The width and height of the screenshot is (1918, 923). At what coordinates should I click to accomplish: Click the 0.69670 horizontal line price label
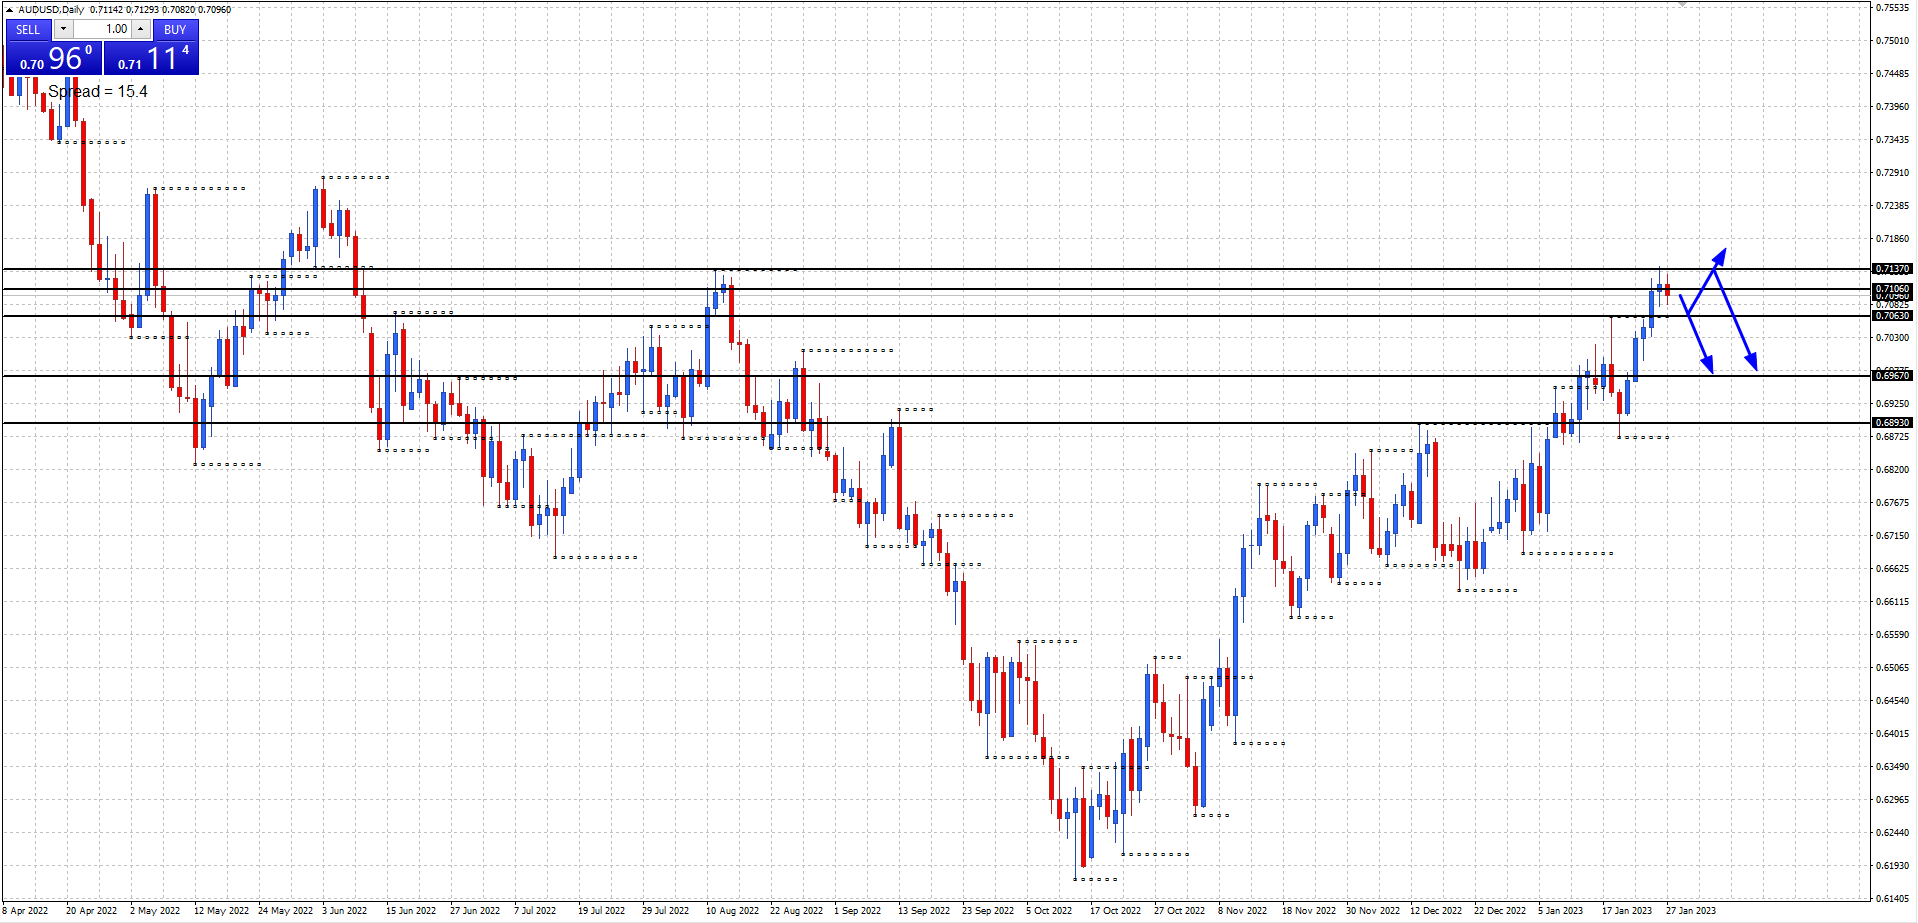pyautogui.click(x=1891, y=376)
